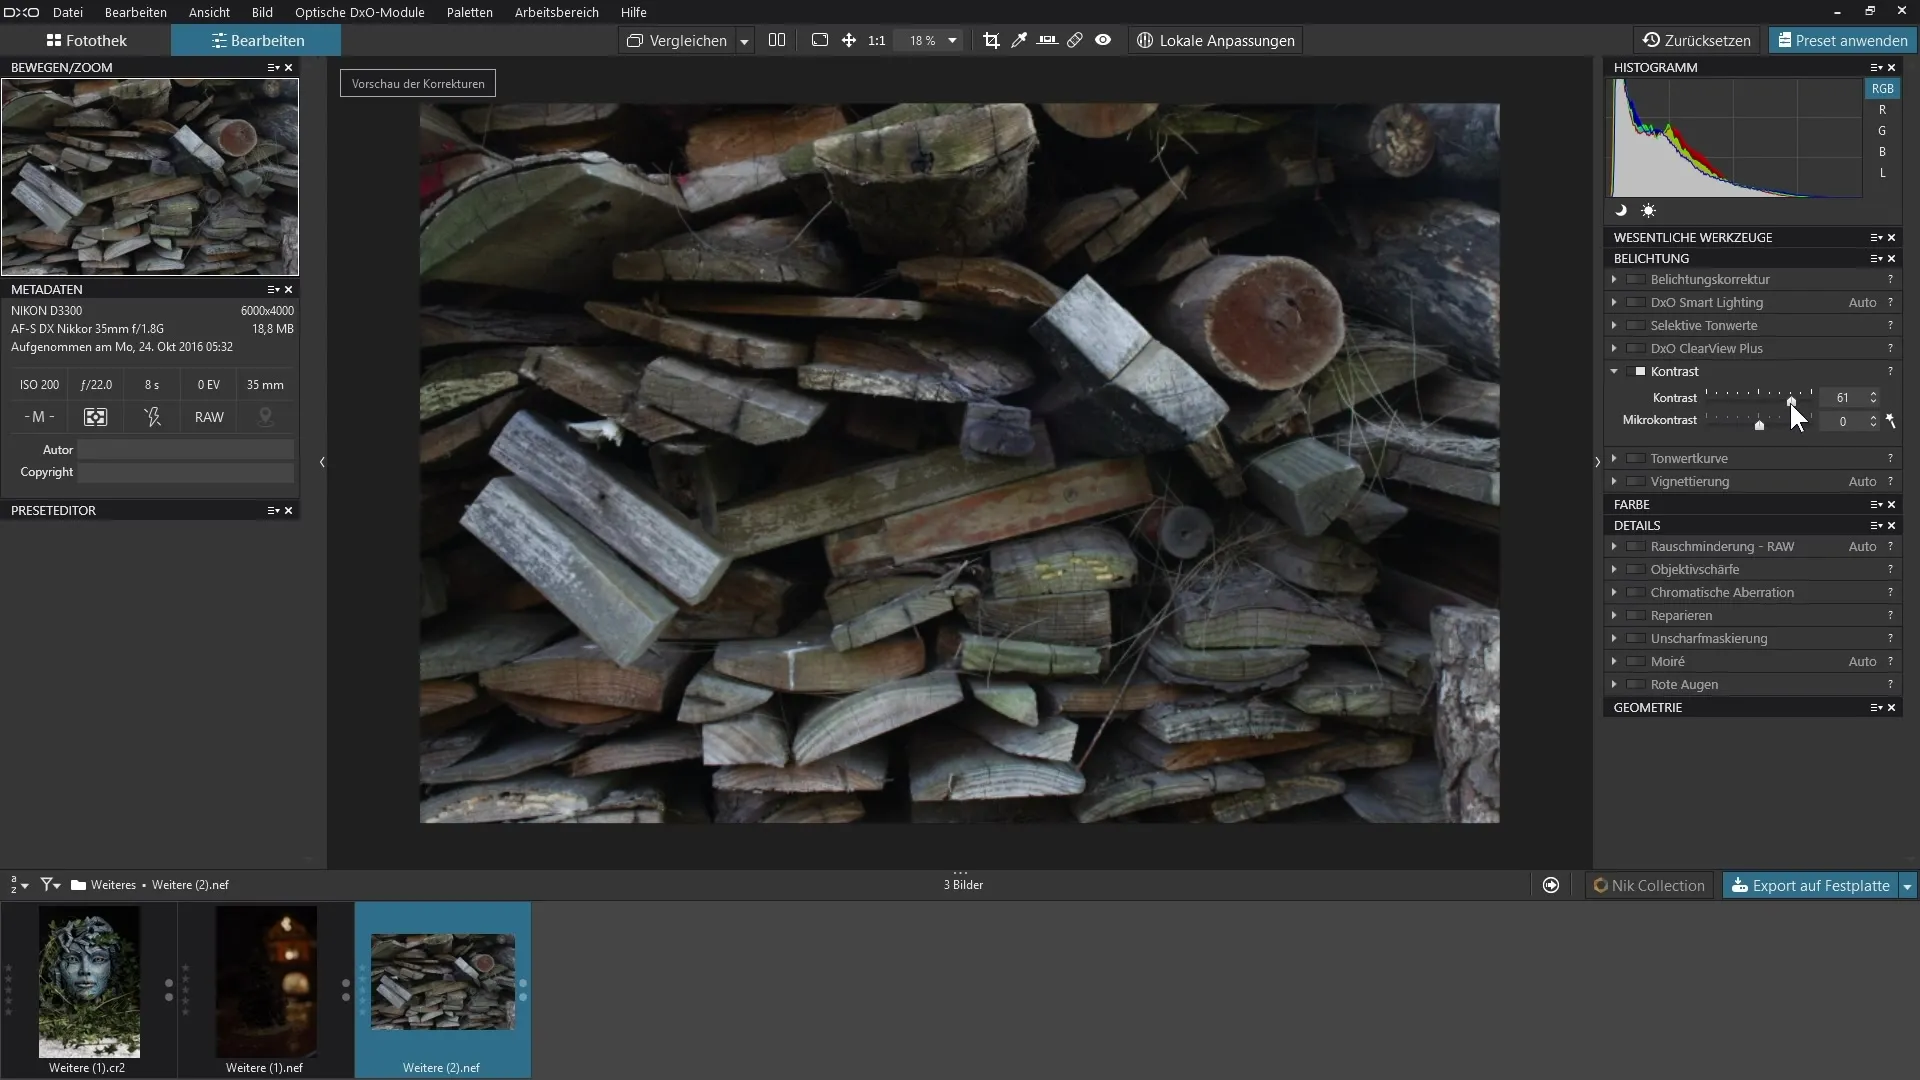Image resolution: width=1920 pixels, height=1080 pixels.
Task: Open Nik Collection button
Action: point(1649,886)
